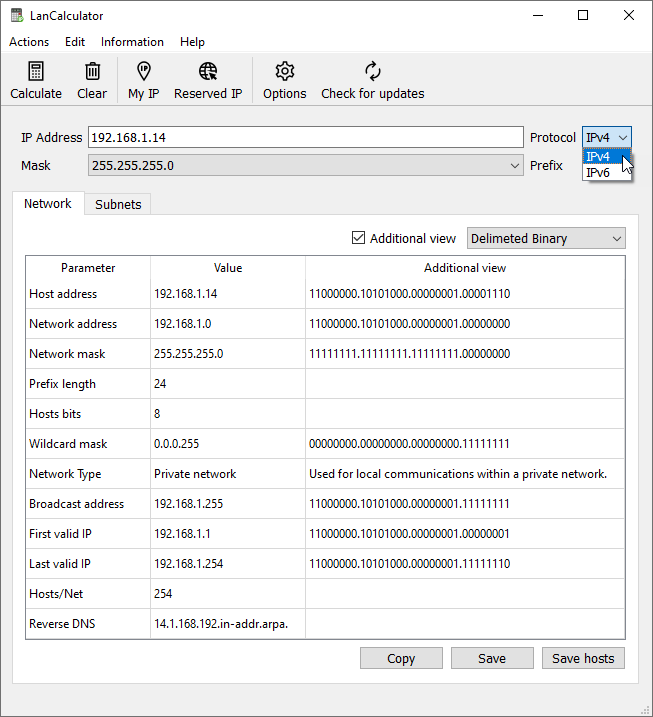Select Hosts/Net value 254
The height and width of the screenshot is (717, 653).
pyautogui.click(x=228, y=594)
